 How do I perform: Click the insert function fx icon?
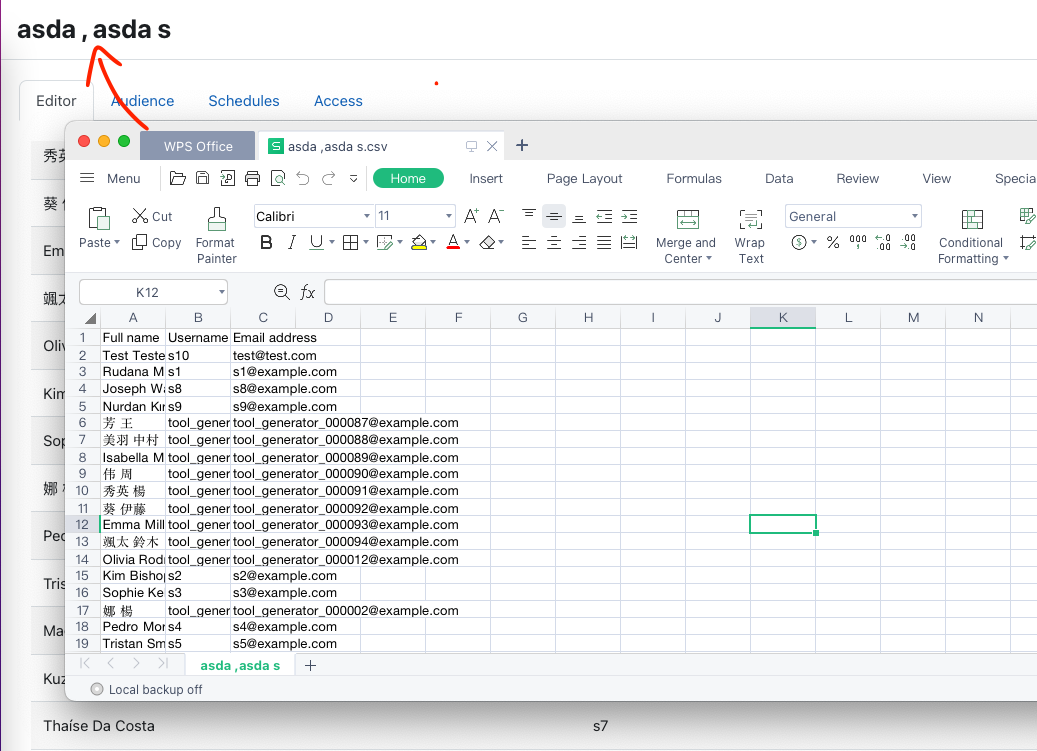308,292
